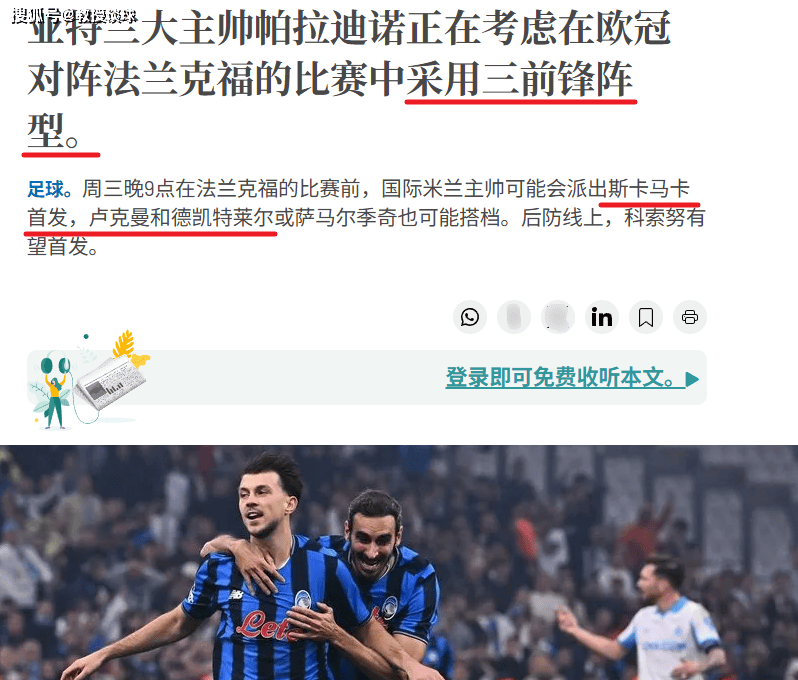Bookmark this article with the save icon

646,317
